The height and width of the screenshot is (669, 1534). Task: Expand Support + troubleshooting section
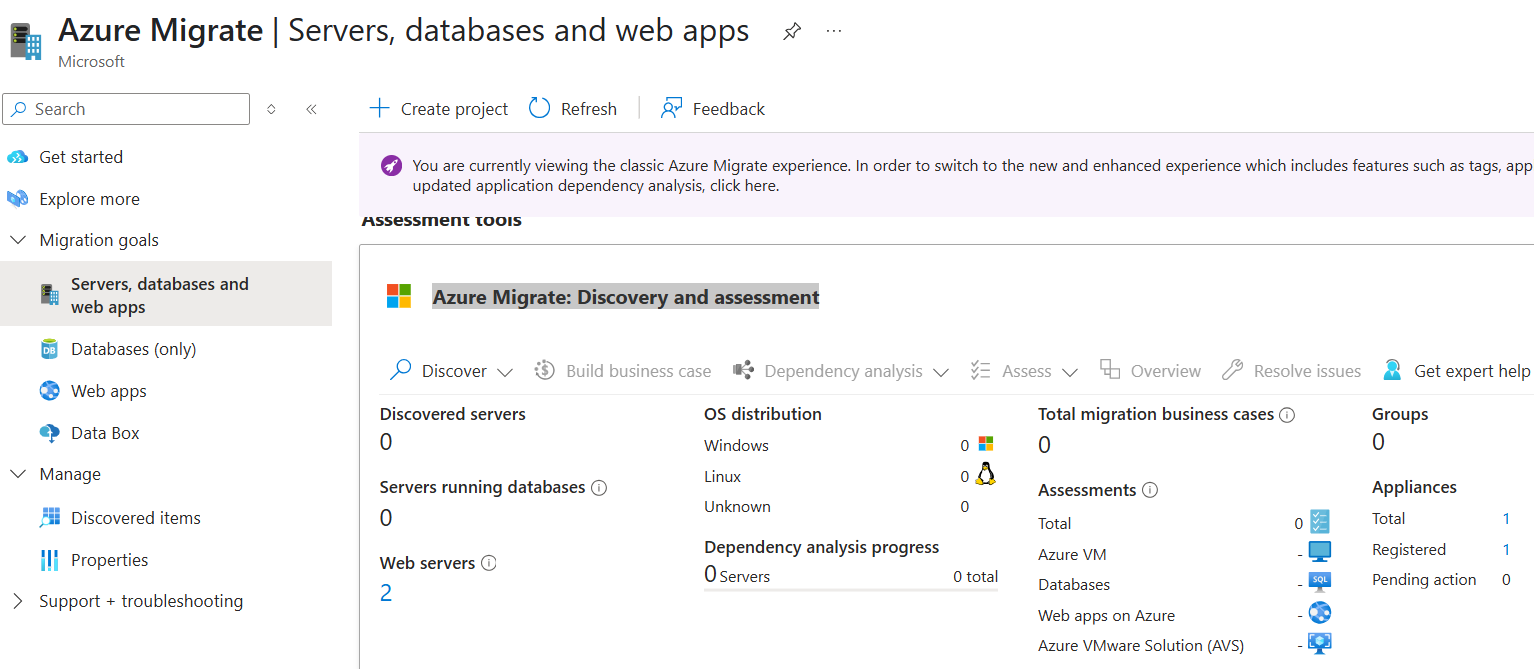pos(140,600)
